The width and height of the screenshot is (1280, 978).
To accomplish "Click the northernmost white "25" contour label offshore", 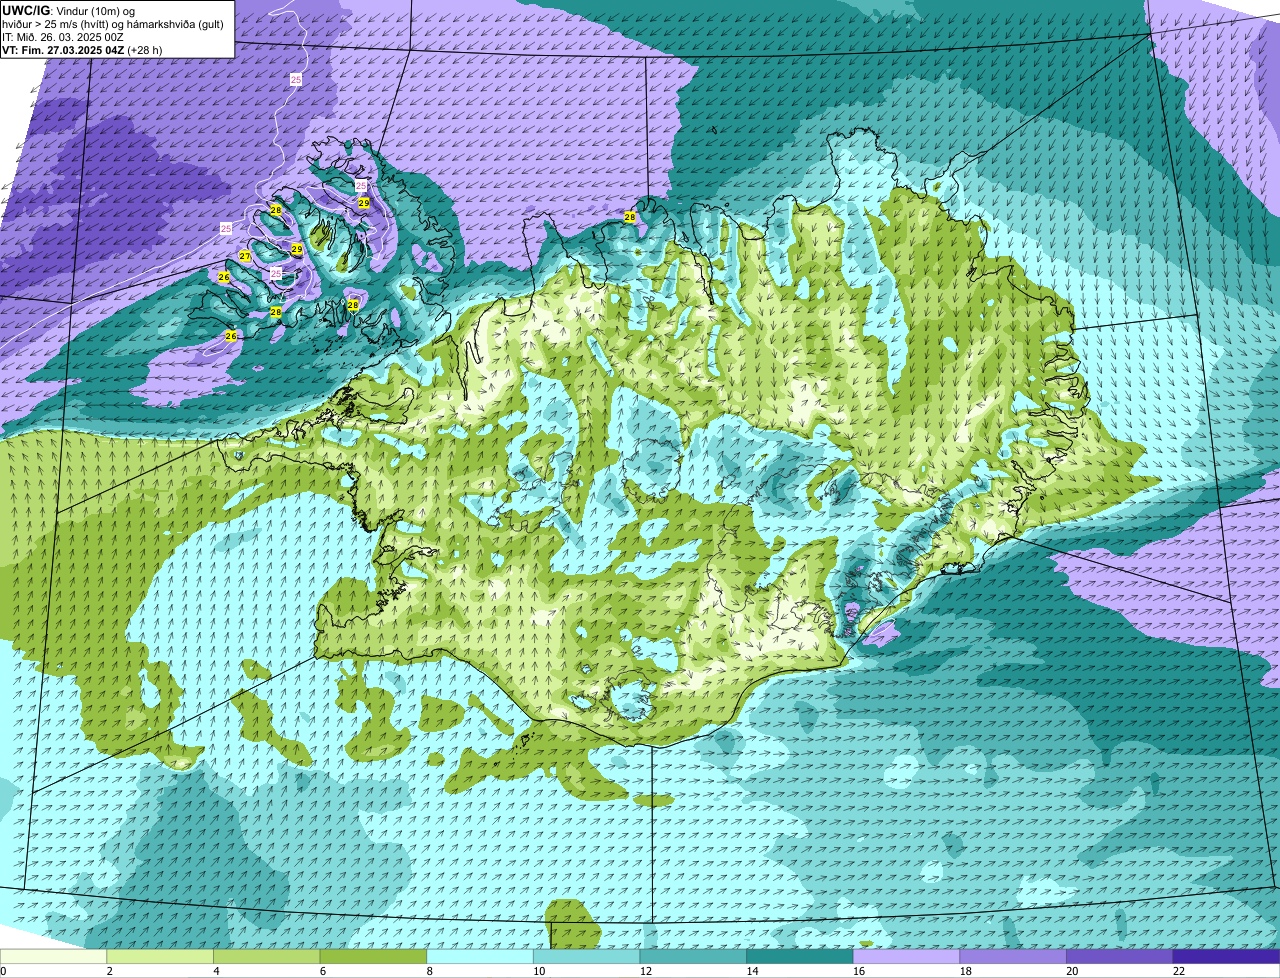I will tap(296, 79).
